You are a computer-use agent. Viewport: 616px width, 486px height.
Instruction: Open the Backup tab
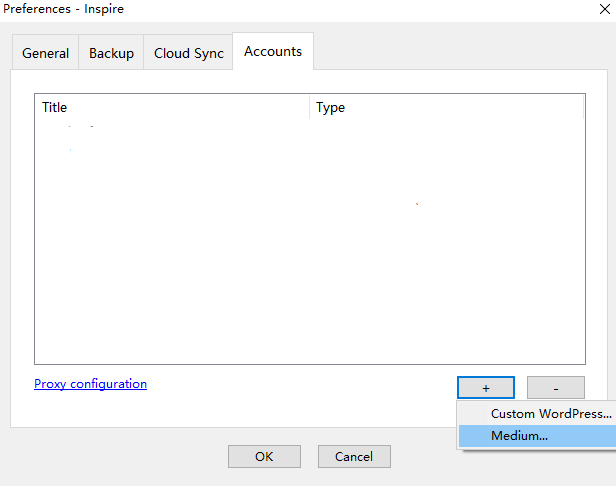[x=111, y=54]
